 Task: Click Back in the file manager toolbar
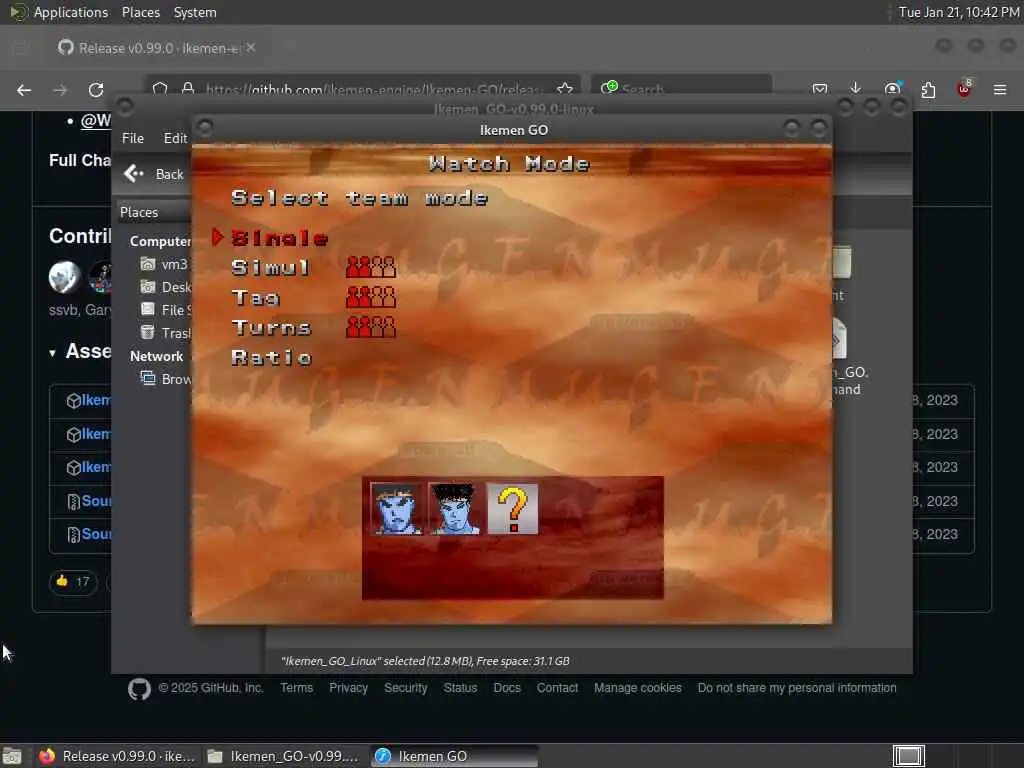(x=154, y=174)
